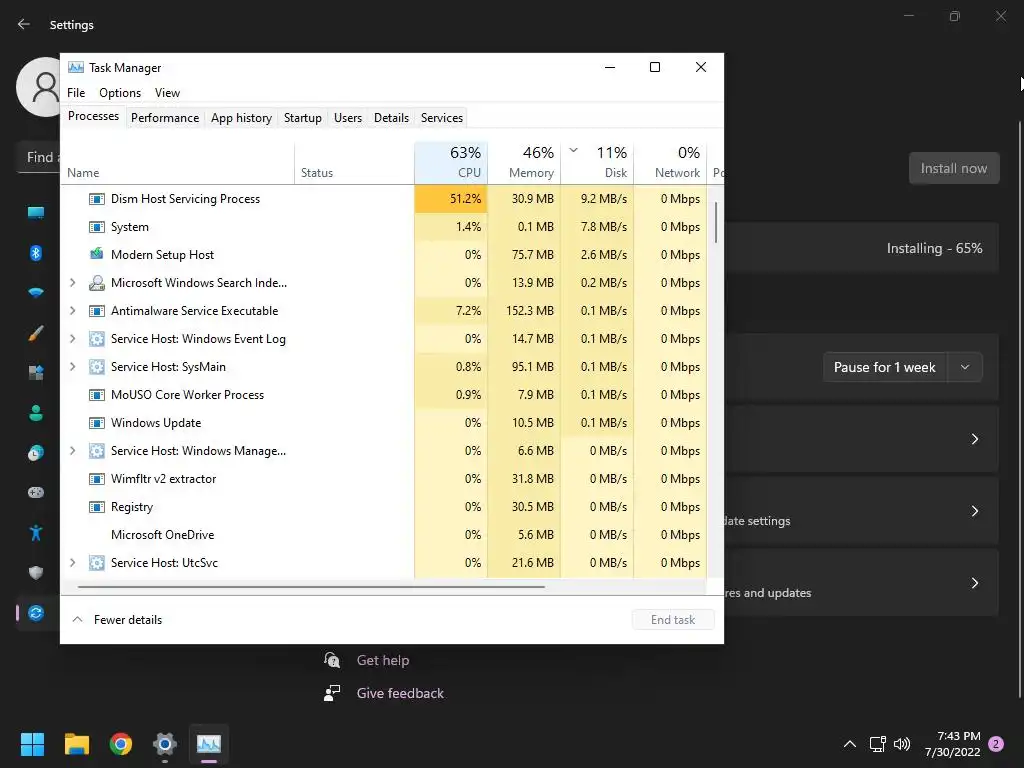This screenshot has width=1024, height=768.
Task: Switch to the App history tab
Action: [x=241, y=118]
